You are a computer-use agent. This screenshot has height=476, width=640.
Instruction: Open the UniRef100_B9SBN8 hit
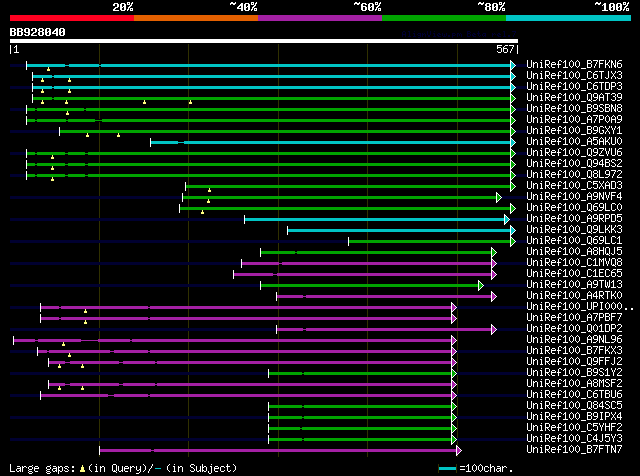(574, 109)
